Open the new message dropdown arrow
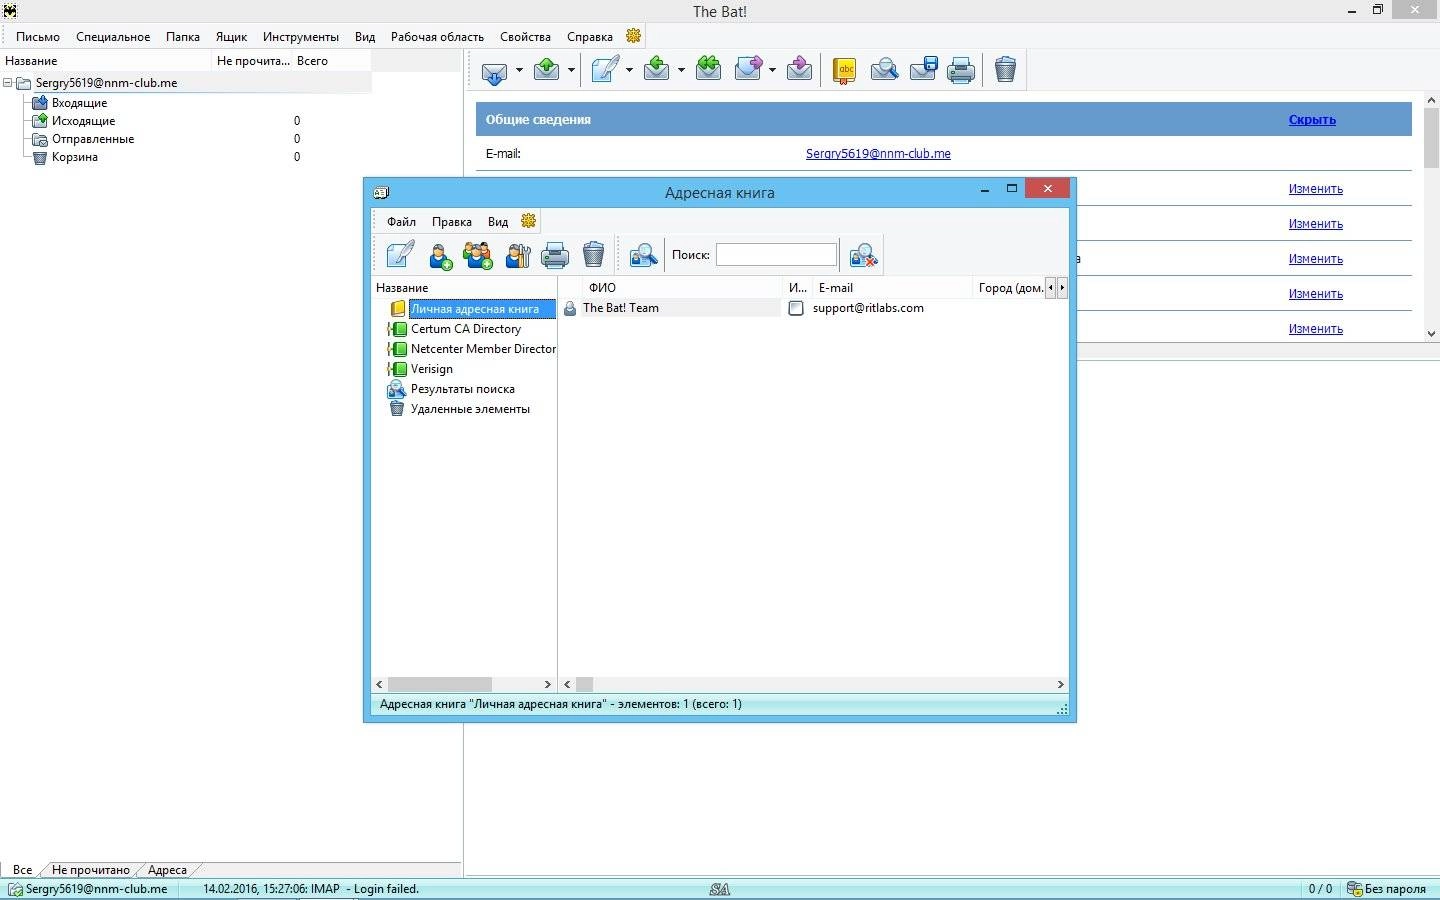The height and width of the screenshot is (900, 1440). point(629,71)
